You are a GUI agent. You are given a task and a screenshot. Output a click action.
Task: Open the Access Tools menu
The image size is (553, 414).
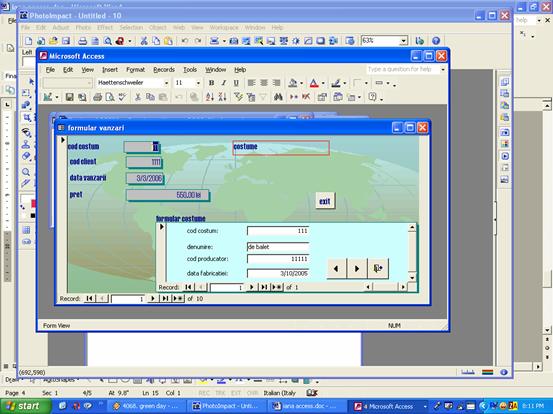(190, 70)
